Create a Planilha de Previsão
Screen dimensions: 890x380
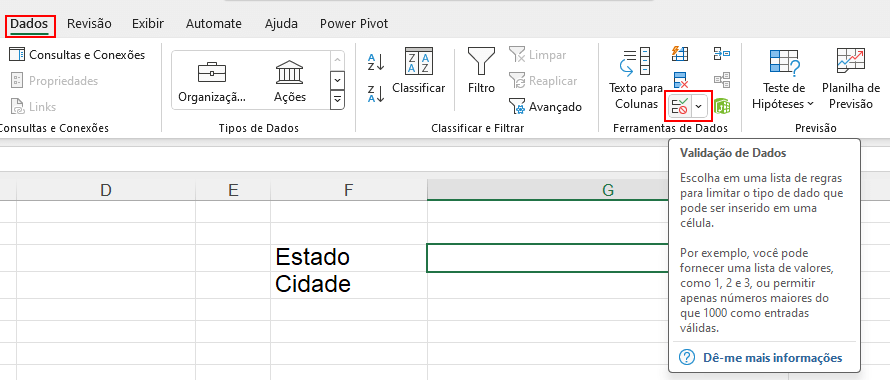click(850, 78)
